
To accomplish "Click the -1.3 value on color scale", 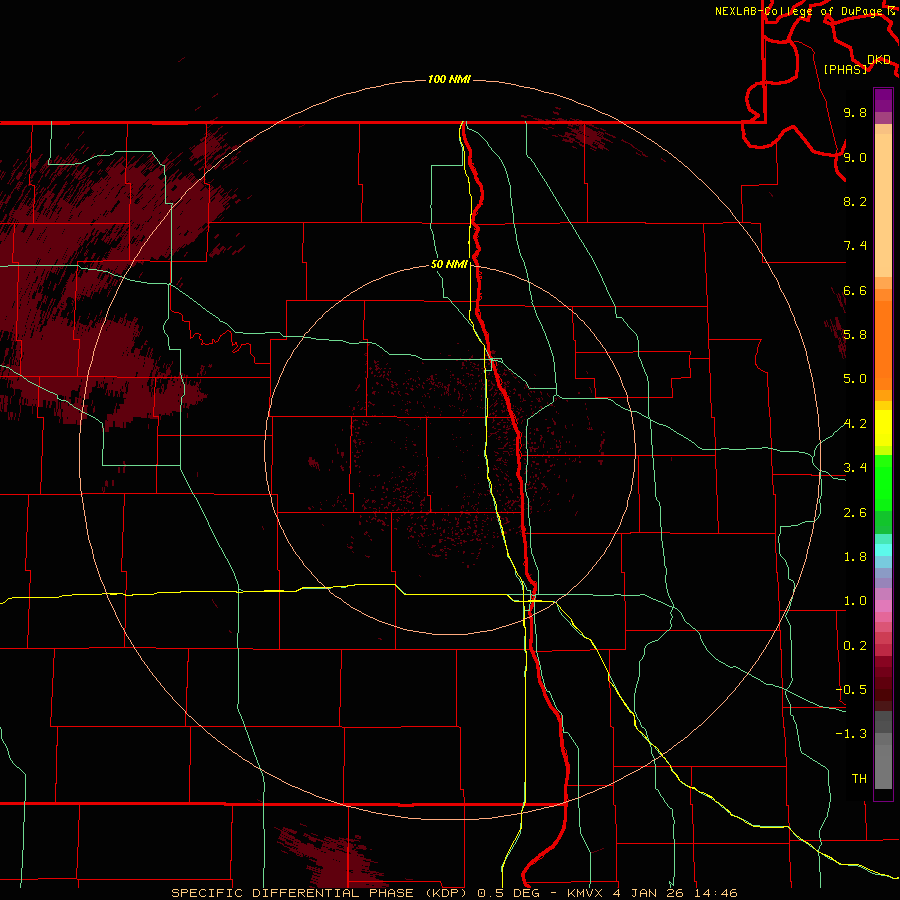I will [x=851, y=734].
